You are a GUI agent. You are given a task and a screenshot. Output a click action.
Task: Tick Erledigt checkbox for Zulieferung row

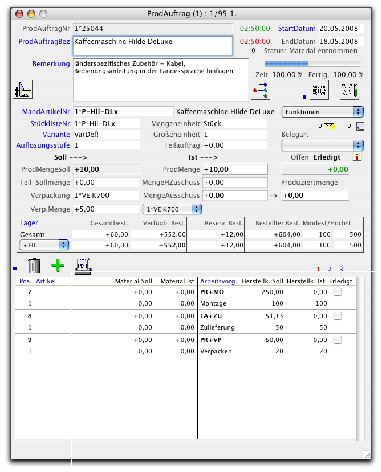click(338, 316)
